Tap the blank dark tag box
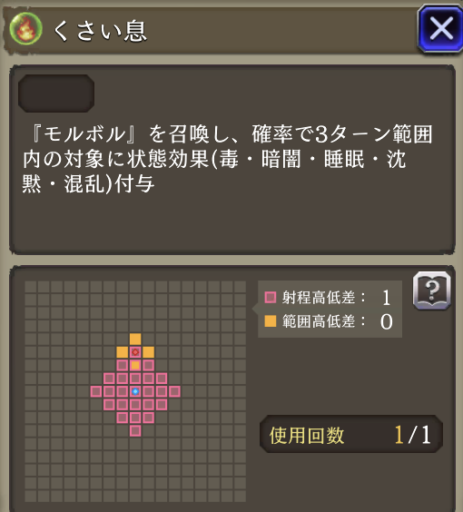This screenshot has height=512, width=463. [56, 93]
